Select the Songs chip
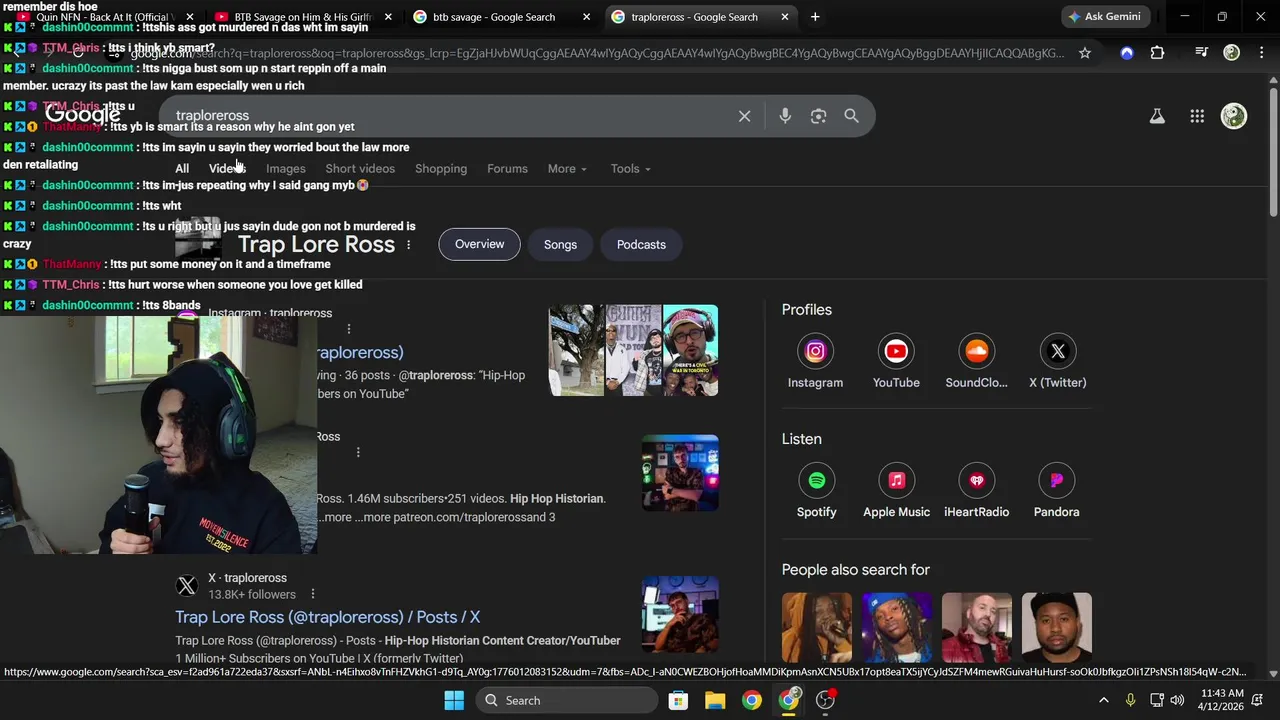 [x=560, y=245]
